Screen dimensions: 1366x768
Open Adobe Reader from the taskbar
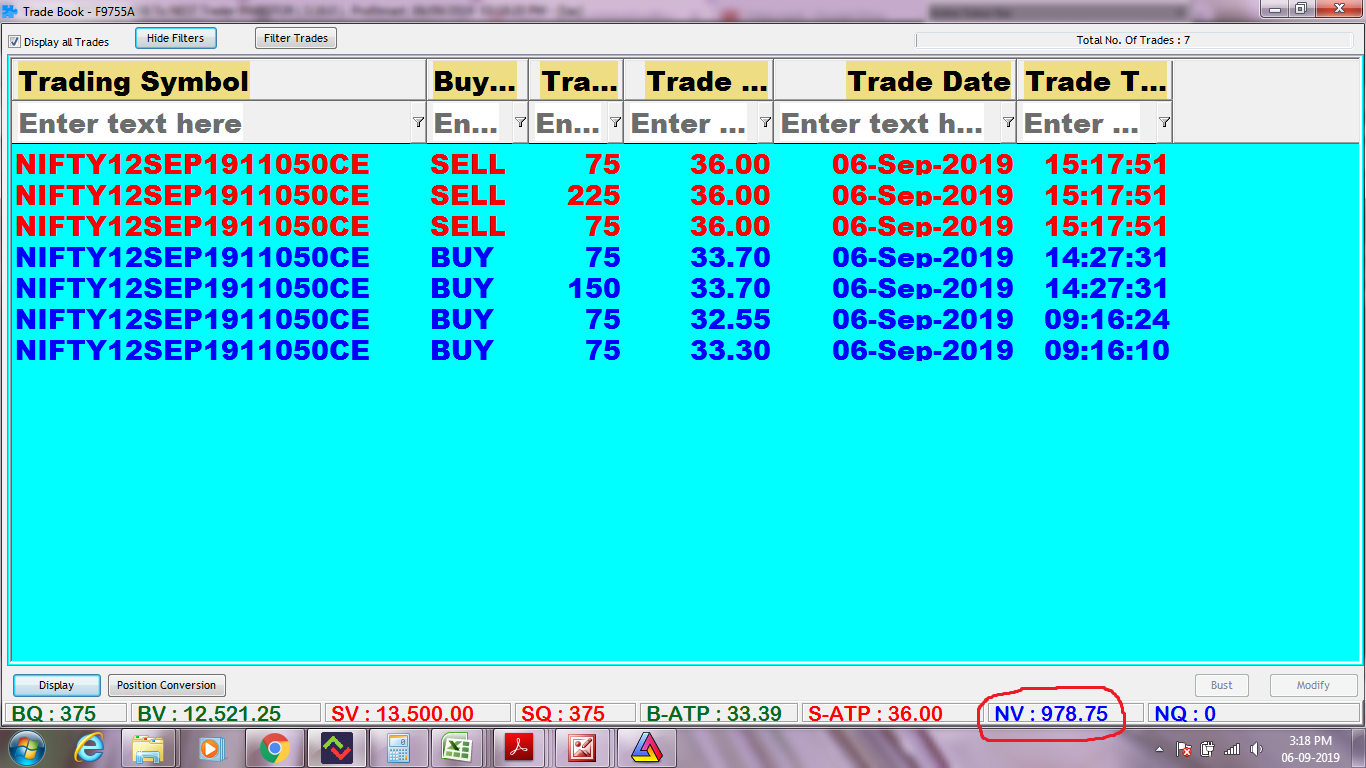click(520, 747)
